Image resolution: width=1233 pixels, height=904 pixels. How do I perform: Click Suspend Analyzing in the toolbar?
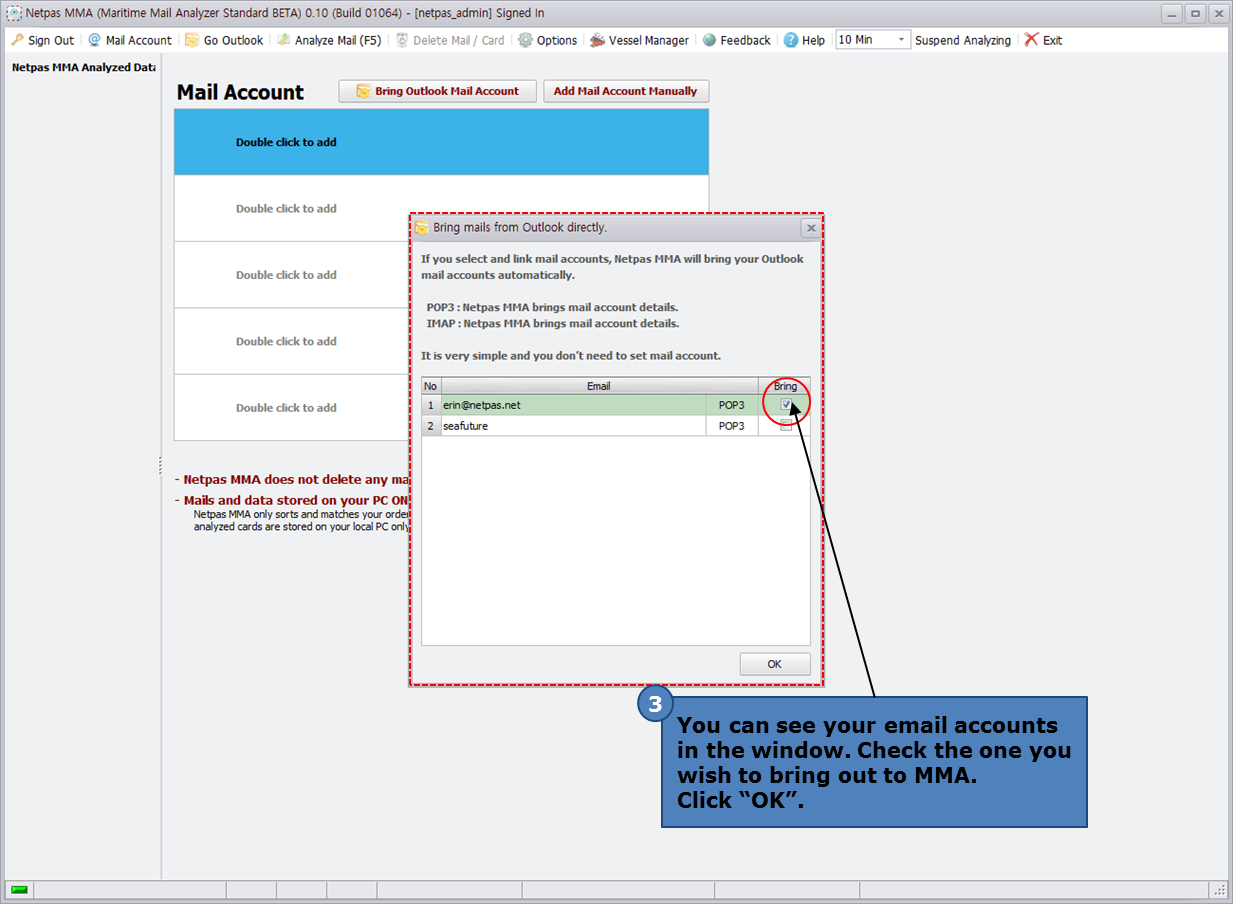tap(962, 40)
